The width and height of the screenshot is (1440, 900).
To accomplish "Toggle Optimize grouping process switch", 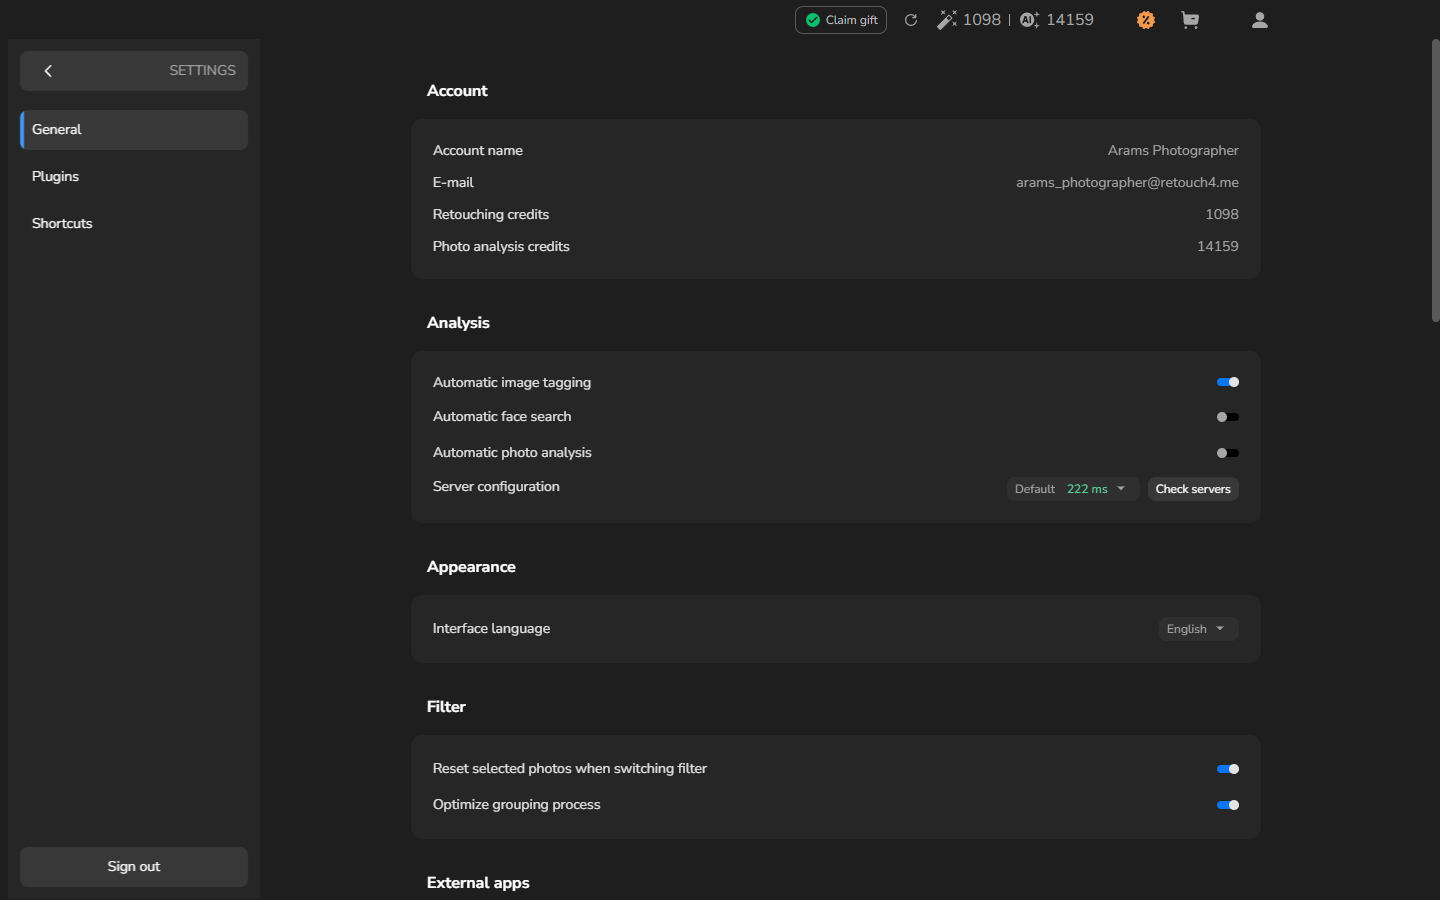I will (x=1228, y=805).
